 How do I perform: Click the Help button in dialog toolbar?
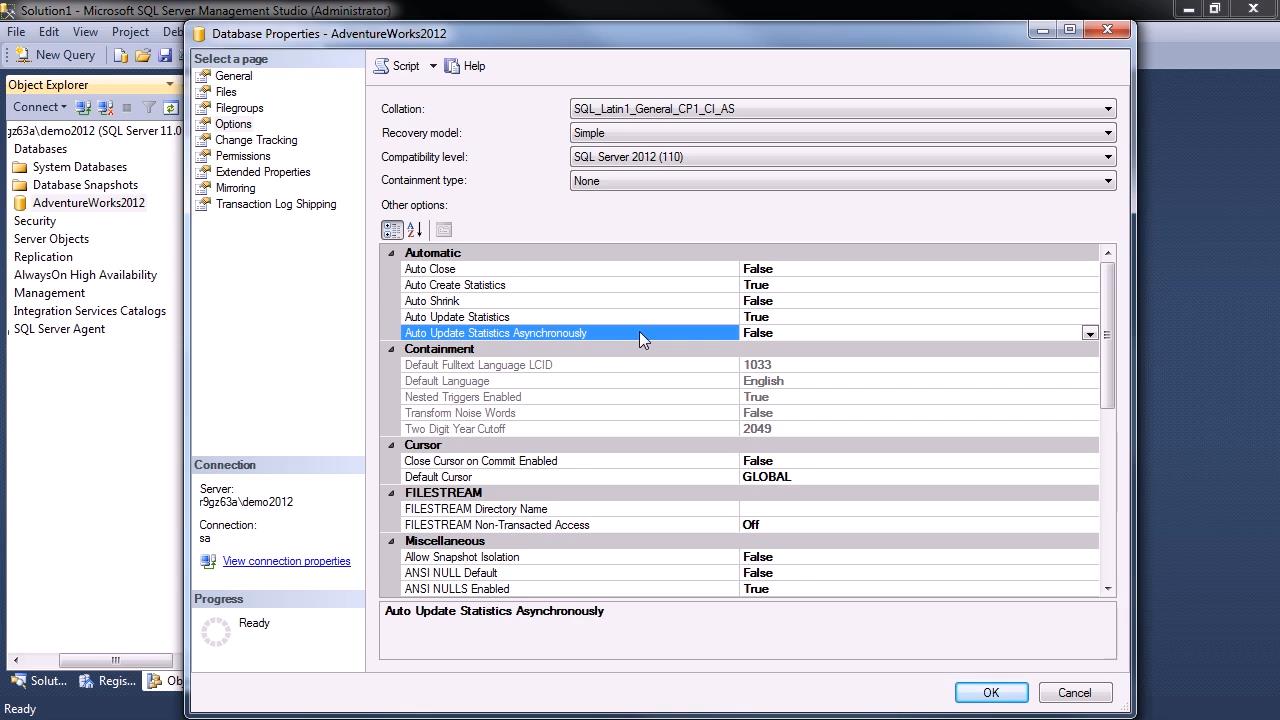[465, 66]
